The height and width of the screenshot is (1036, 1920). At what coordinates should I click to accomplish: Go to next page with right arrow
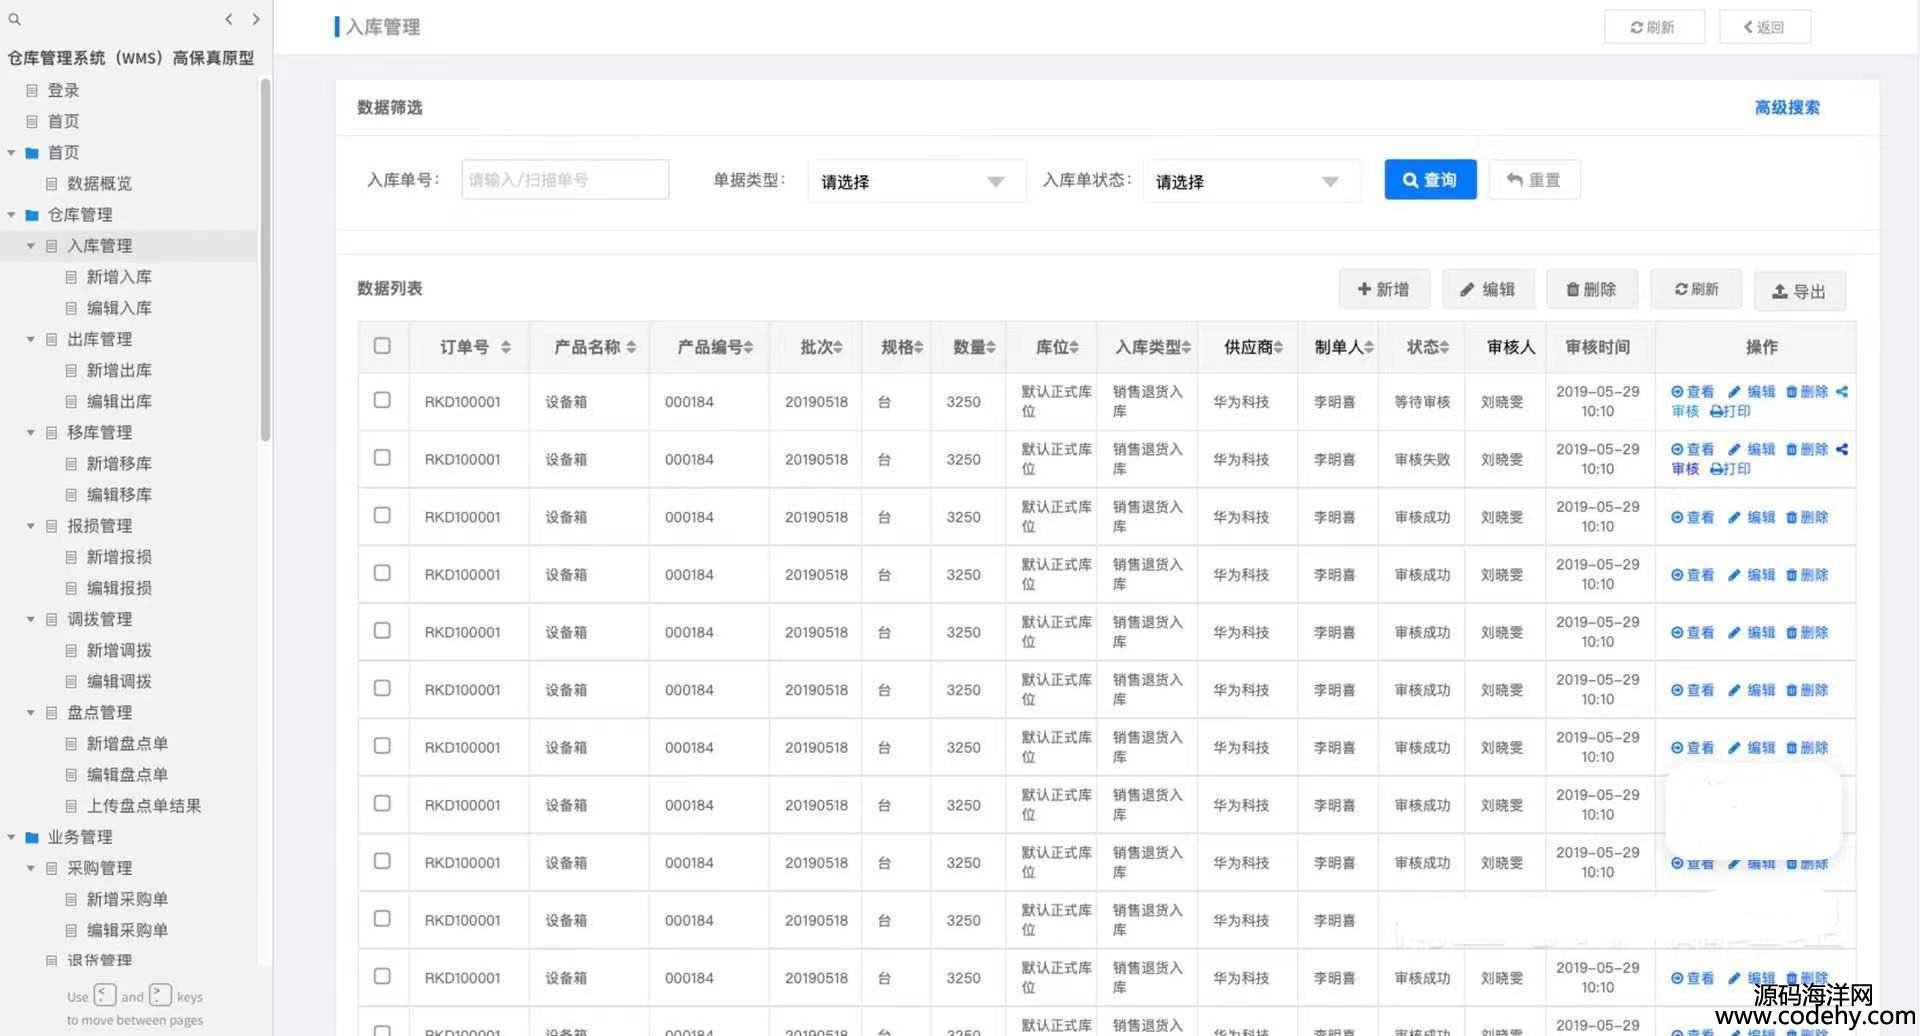click(256, 19)
